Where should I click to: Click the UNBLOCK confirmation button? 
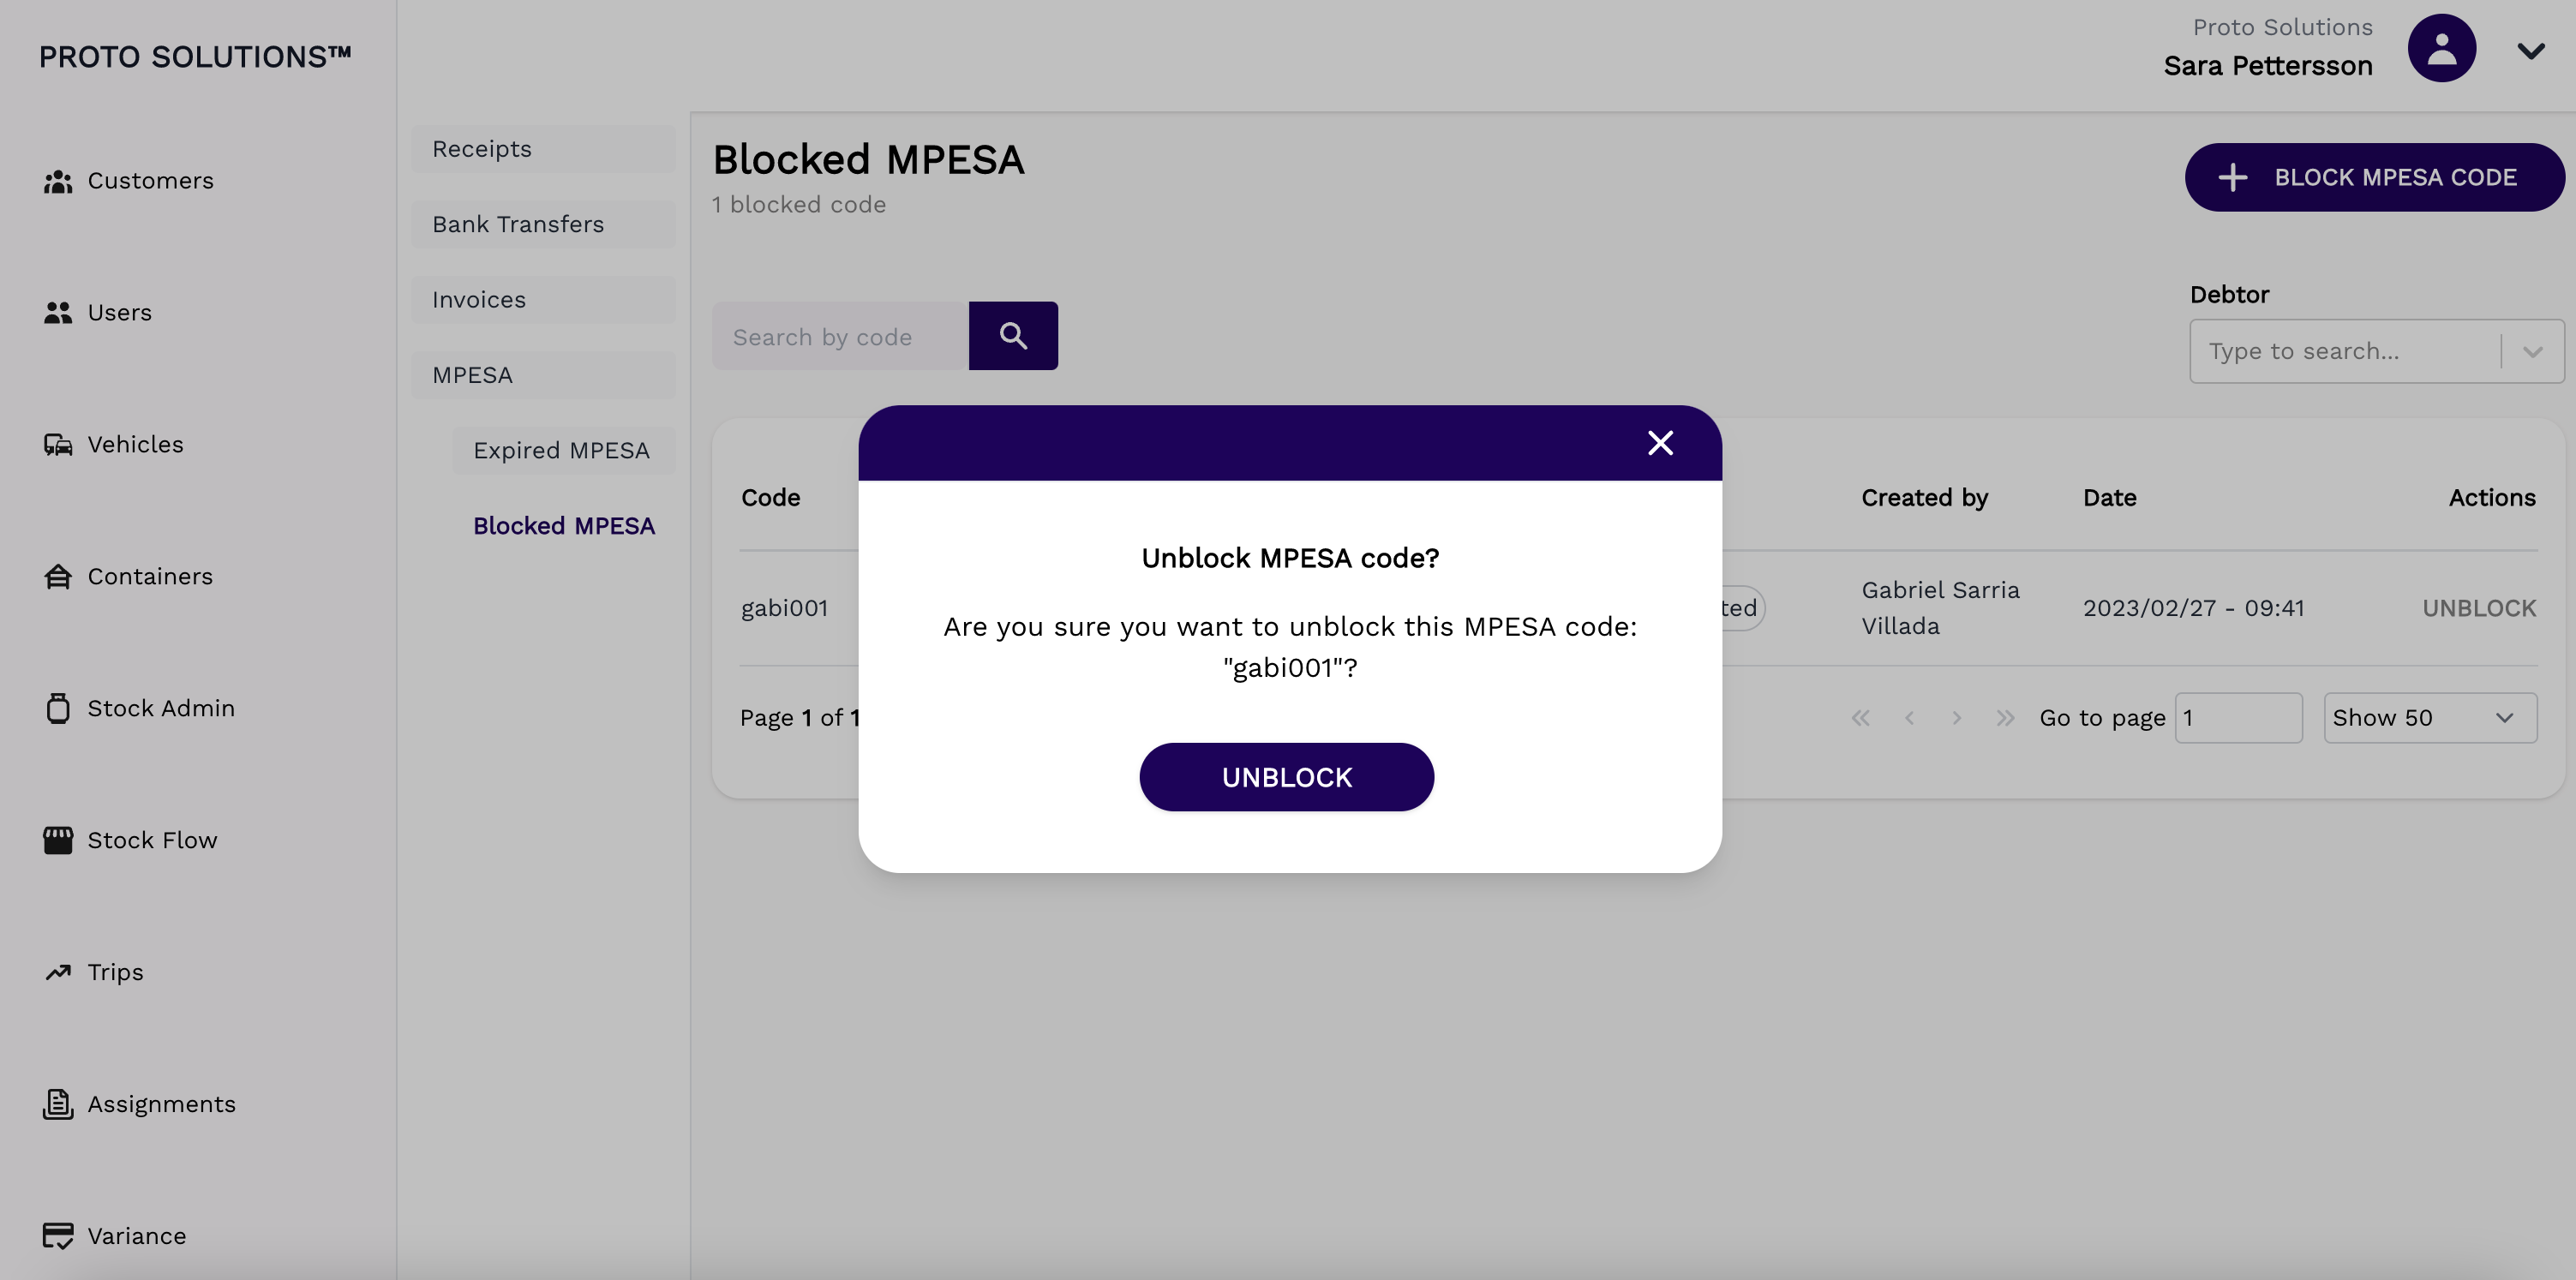point(1286,775)
